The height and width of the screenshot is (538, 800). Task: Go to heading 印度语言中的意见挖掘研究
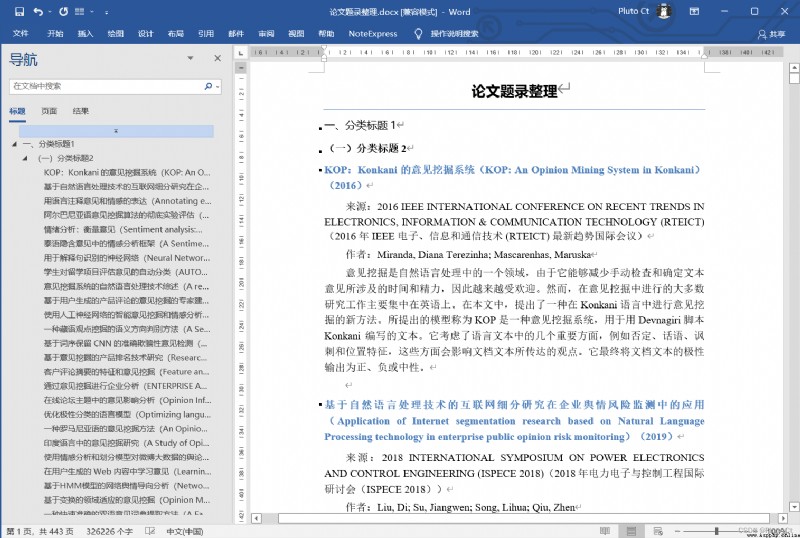127,443
